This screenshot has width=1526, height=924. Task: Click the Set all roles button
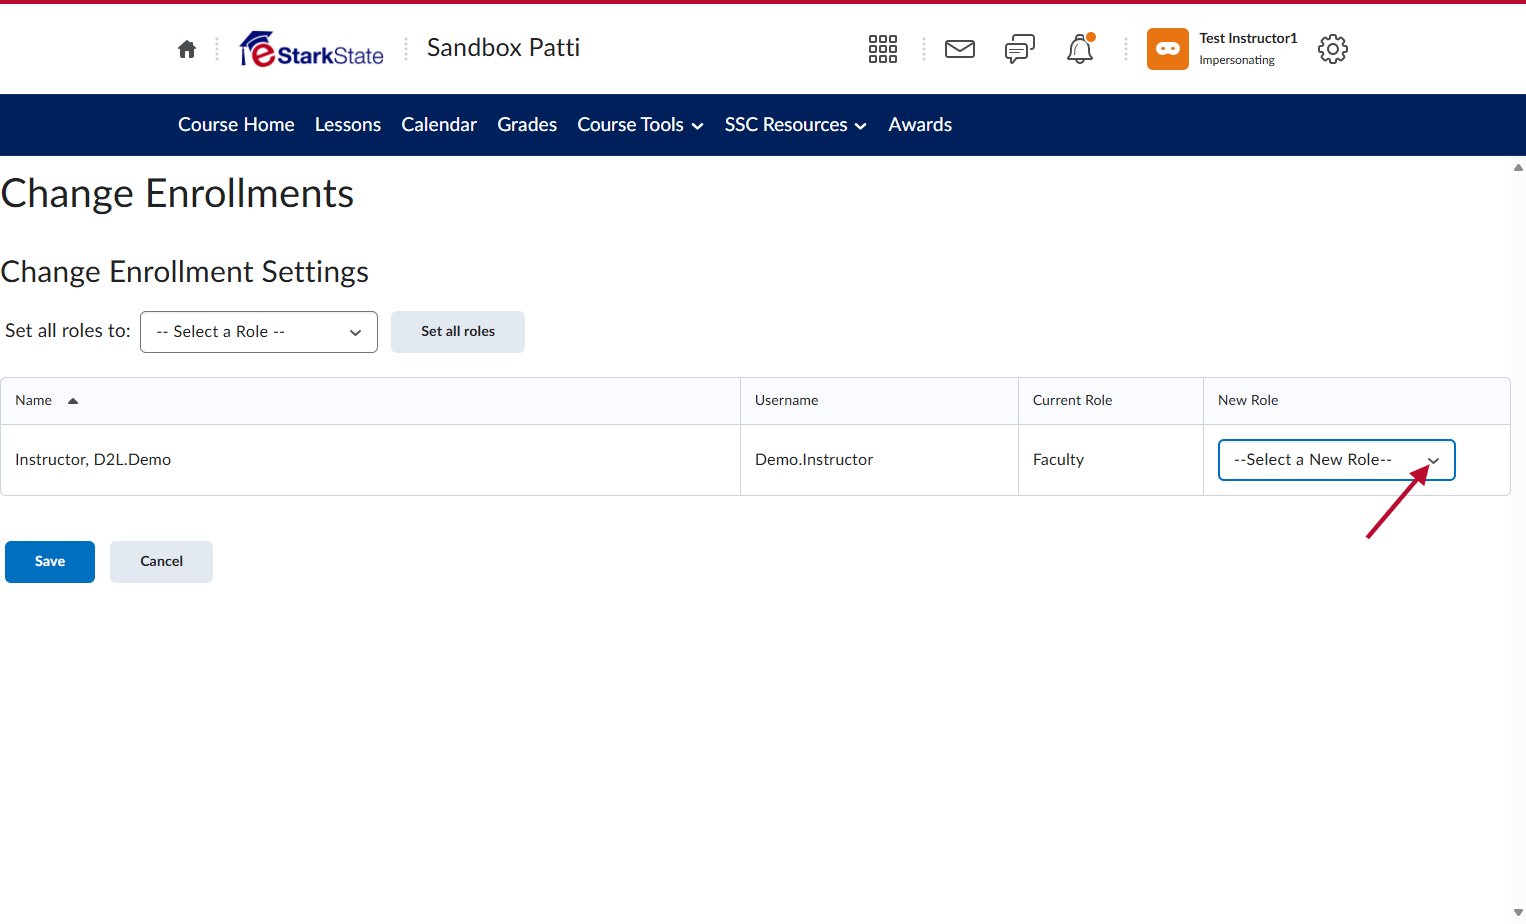click(458, 332)
